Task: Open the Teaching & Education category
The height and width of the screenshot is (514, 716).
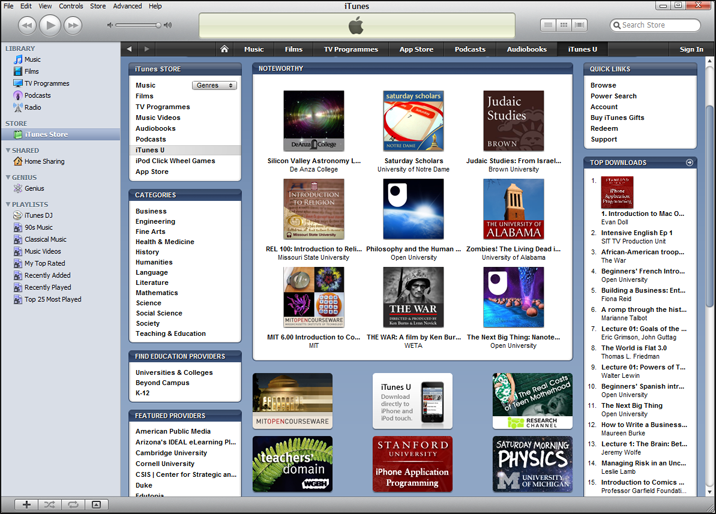Action: coord(170,334)
